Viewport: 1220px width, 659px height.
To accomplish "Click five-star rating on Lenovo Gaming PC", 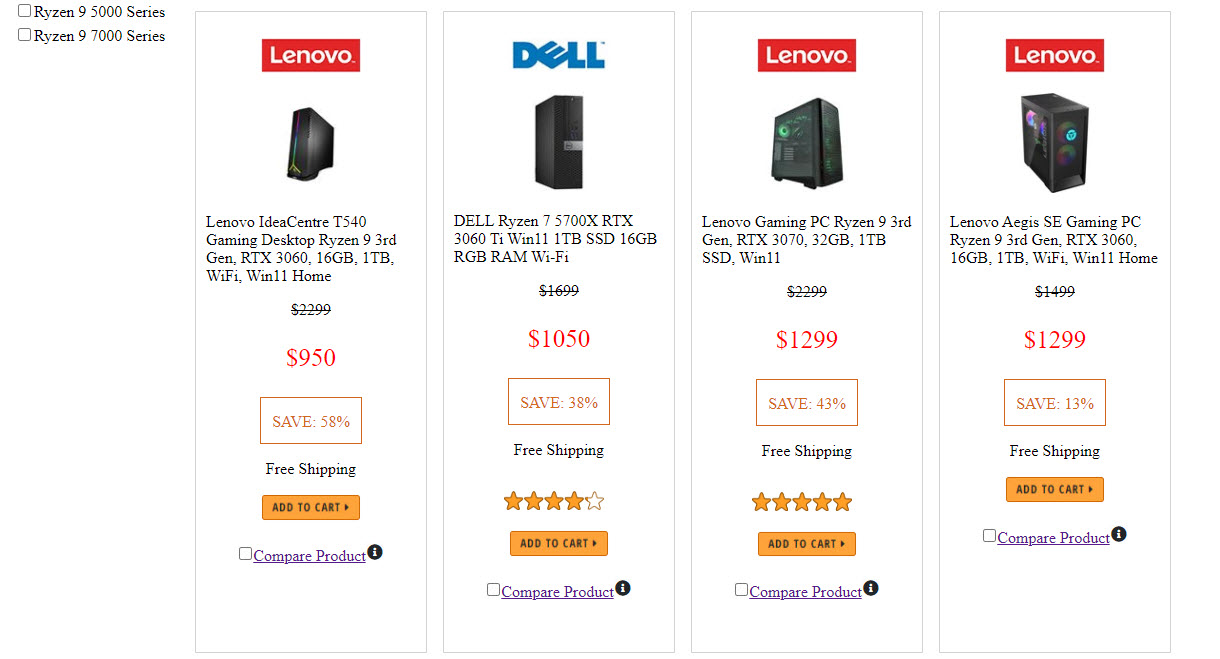I will [x=802, y=501].
